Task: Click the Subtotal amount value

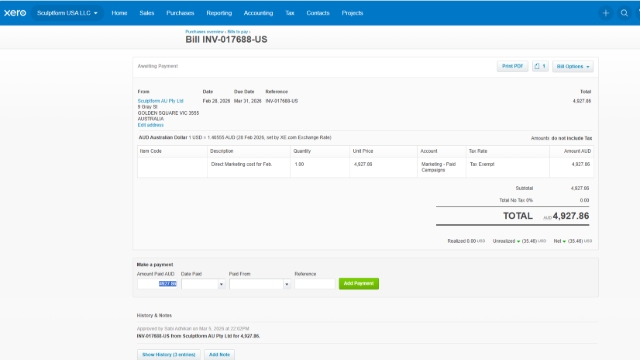Action: pyautogui.click(x=580, y=188)
